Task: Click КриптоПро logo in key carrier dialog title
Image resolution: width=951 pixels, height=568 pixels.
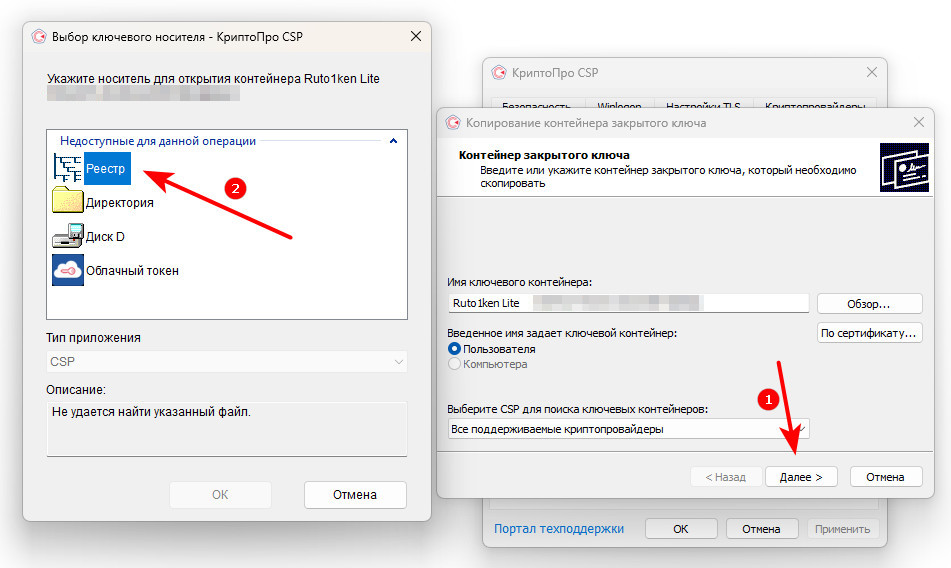Action: (39, 37)
